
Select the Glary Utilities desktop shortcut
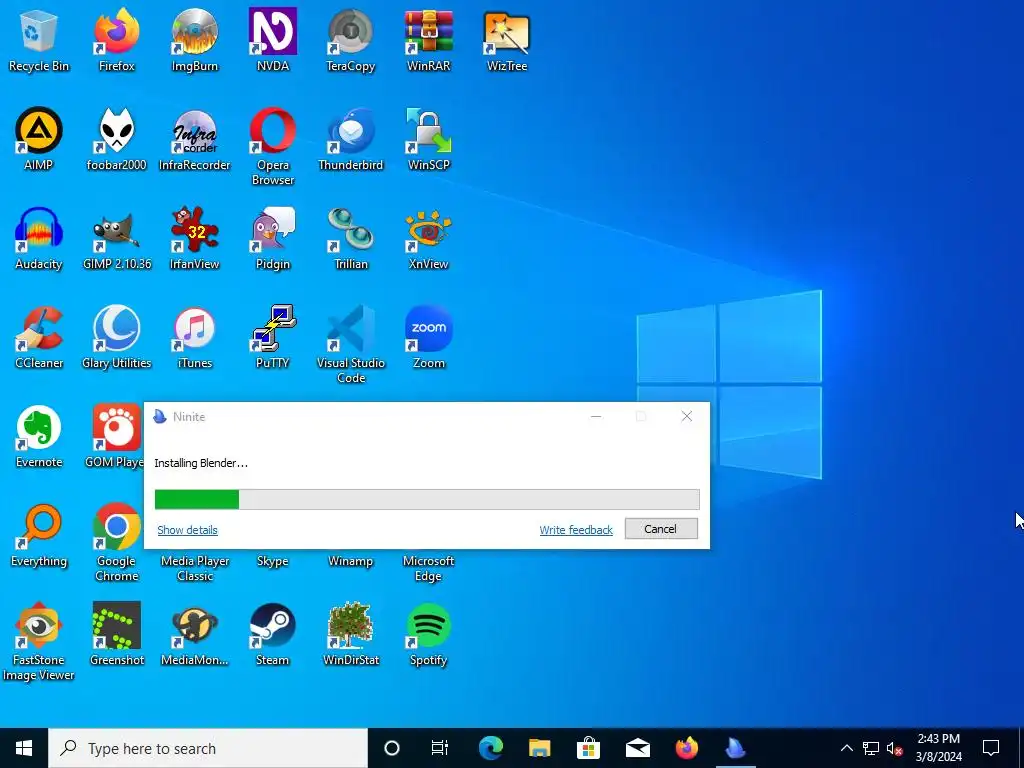click(117, 337)
